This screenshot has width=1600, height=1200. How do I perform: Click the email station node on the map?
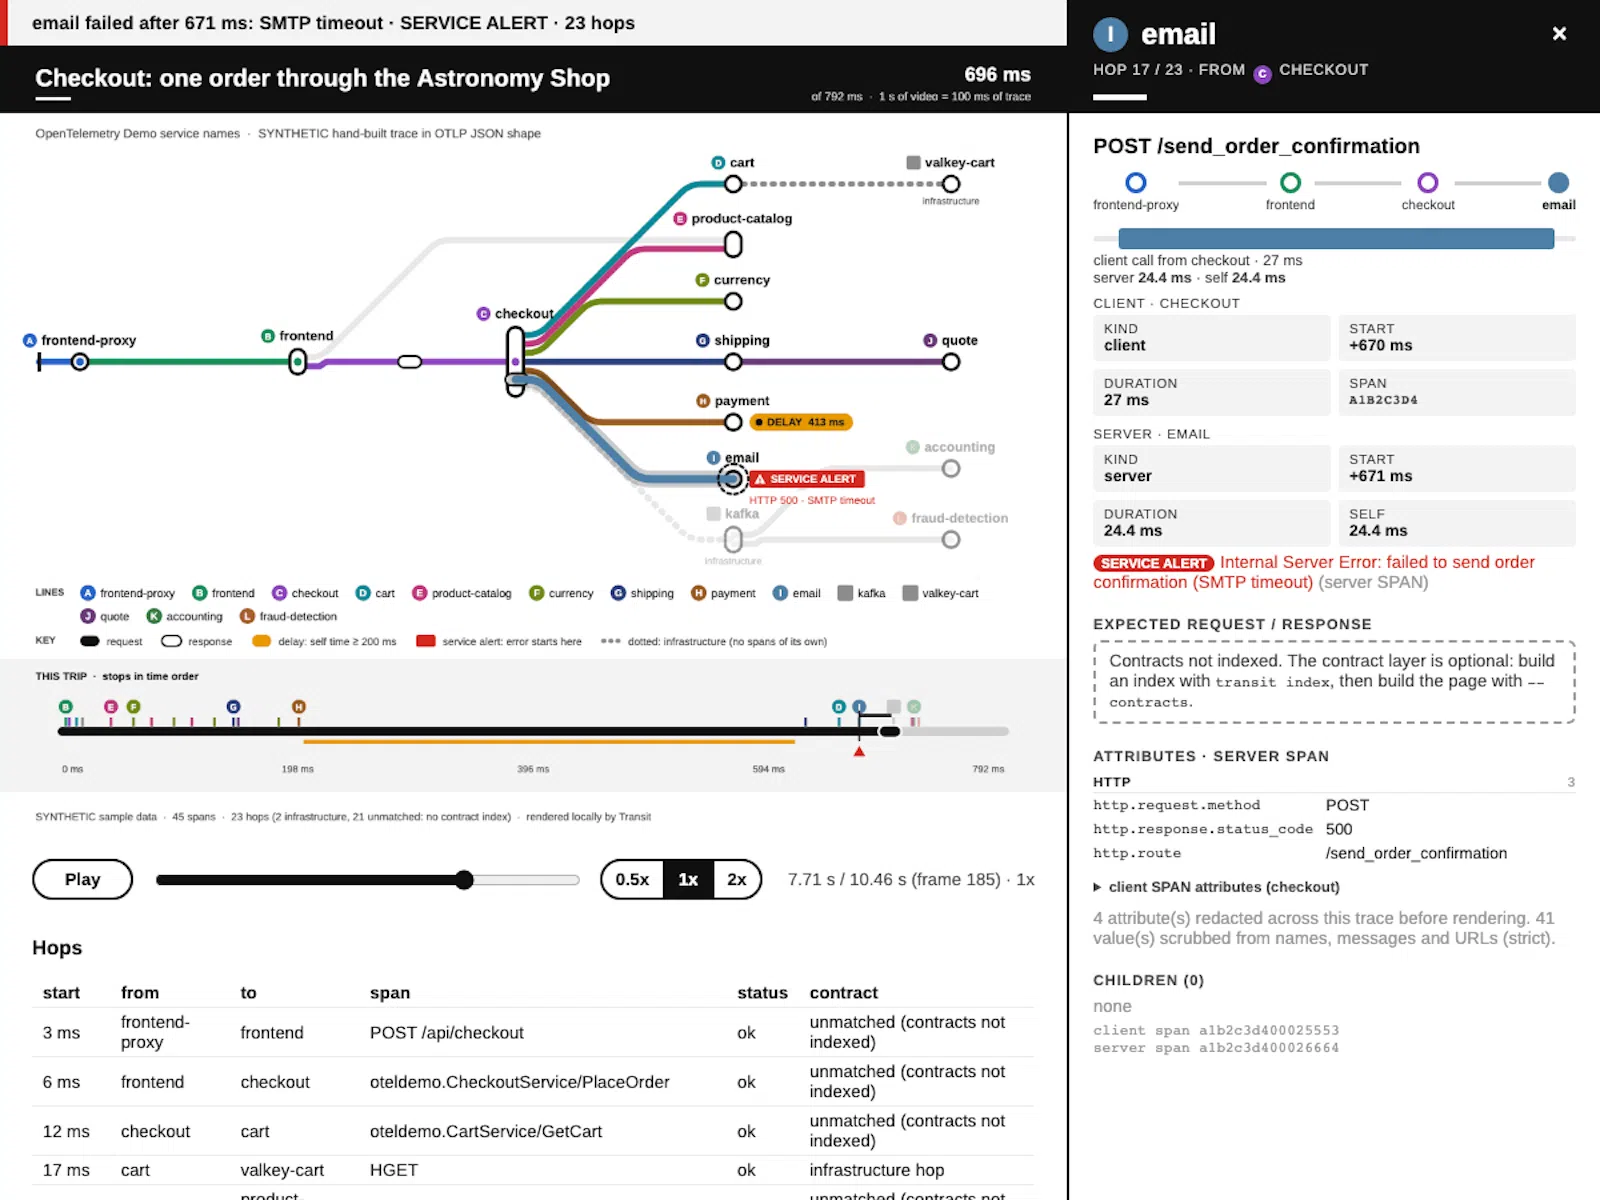(x=733, y=480)
